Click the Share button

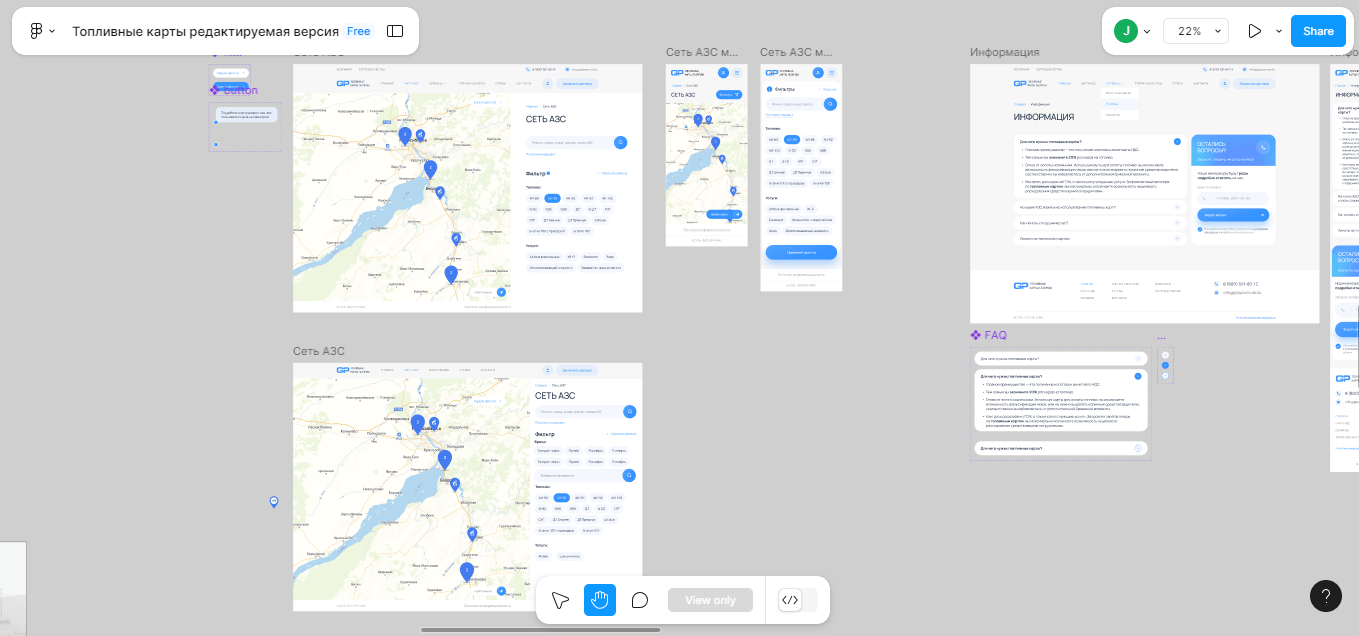pyautogui.click(x=1318, y=31)
